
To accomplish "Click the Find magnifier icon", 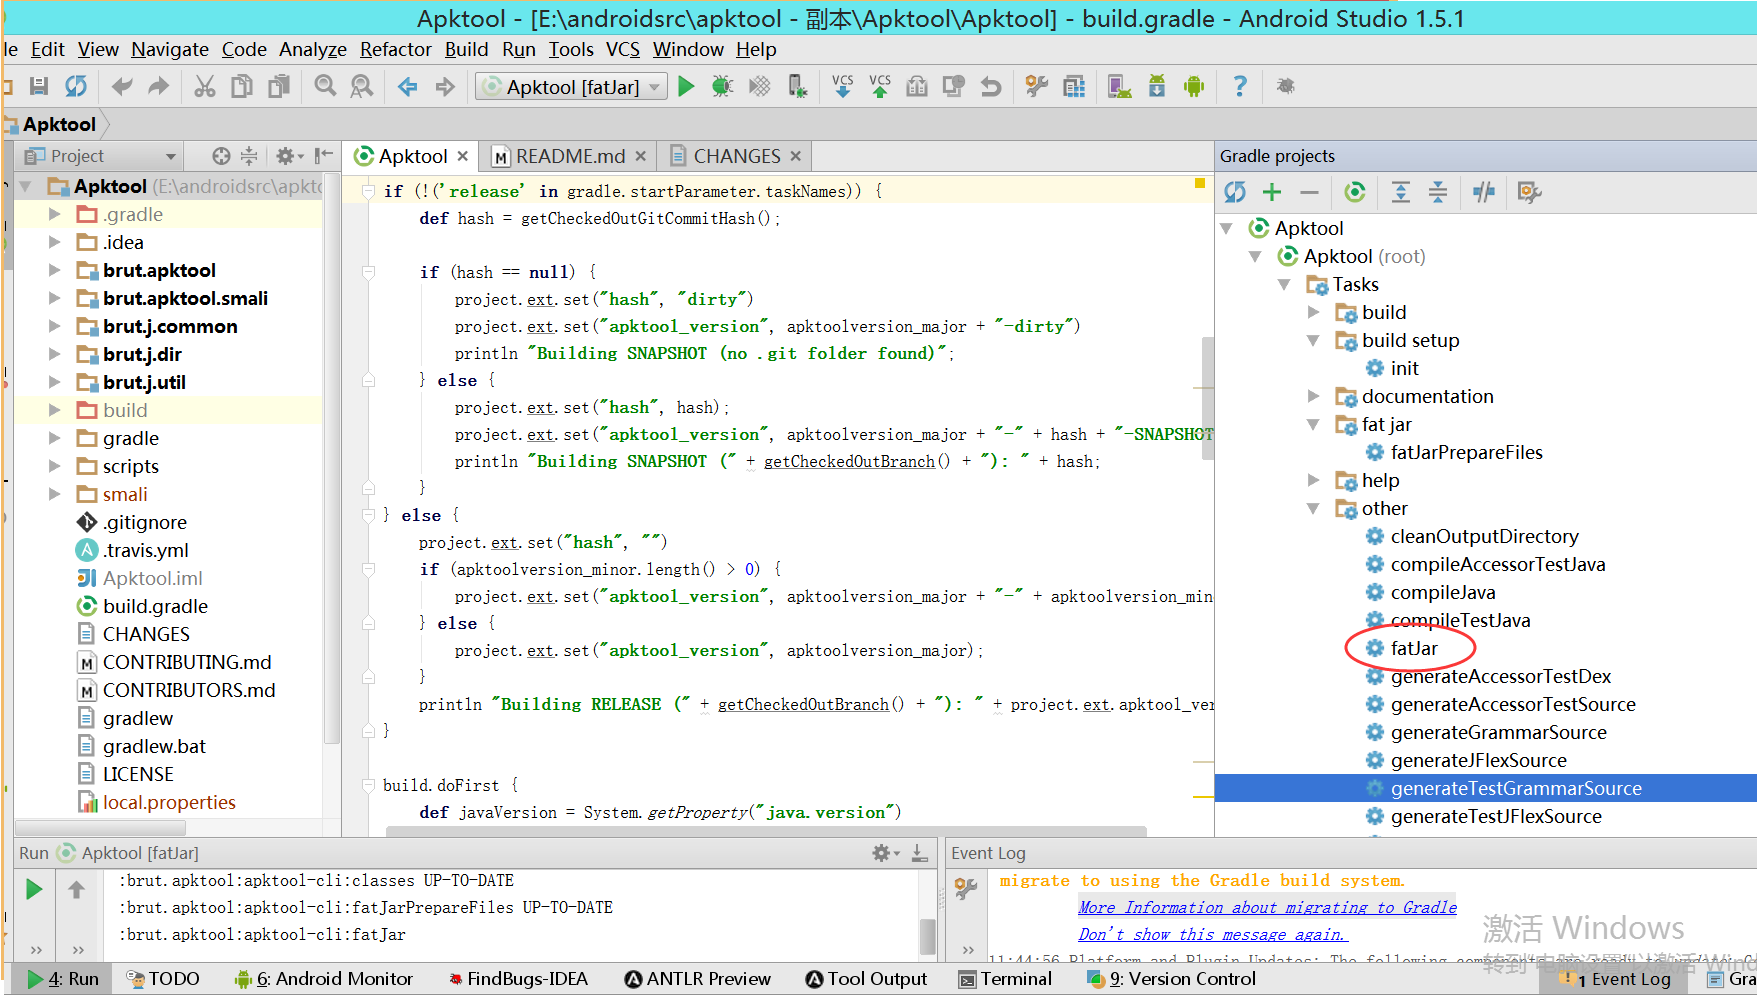I will click(325, 87).
